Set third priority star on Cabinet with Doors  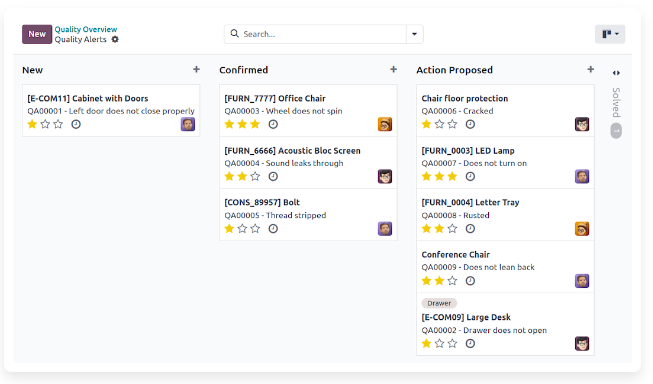click(58, 124)
